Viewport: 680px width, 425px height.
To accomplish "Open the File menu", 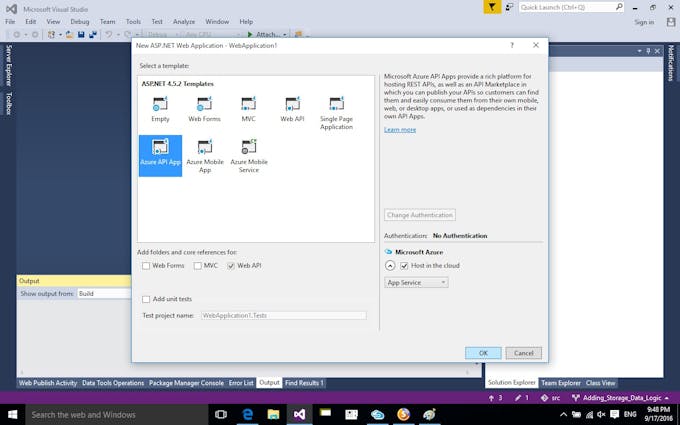I will pyautogui.click(x=10, y=21).
